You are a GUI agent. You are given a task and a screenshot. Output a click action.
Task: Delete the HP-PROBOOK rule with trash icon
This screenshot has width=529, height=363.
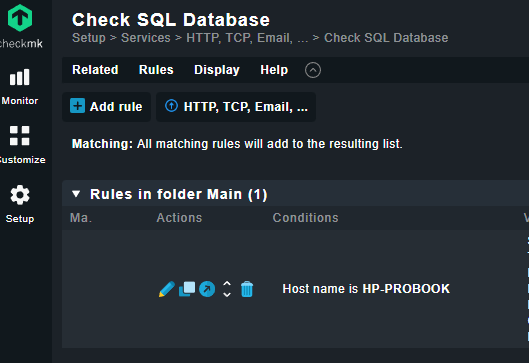coord(247,289)
